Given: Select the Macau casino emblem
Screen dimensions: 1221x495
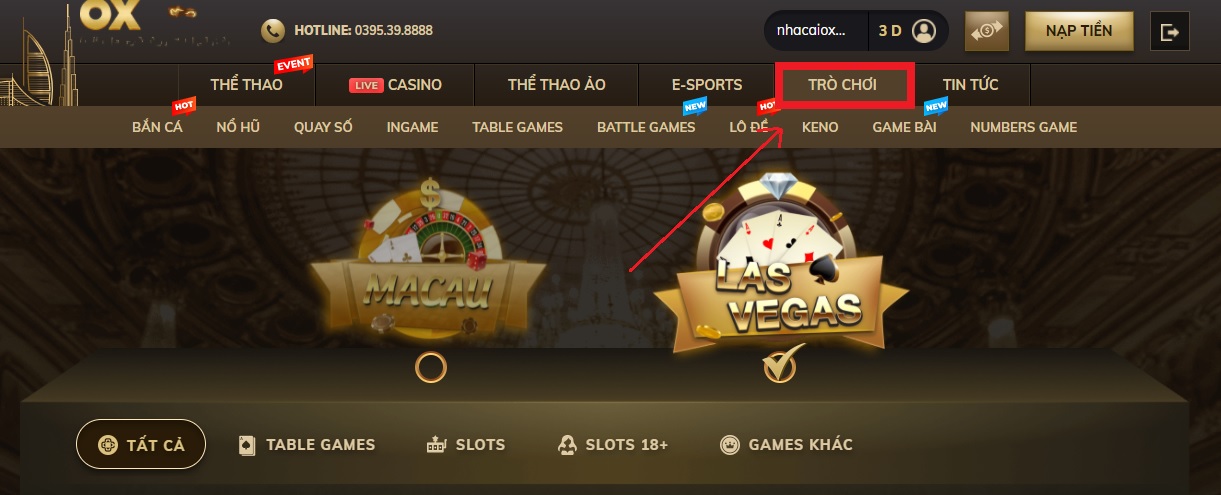Looking at the screenshot, I should (x=430, y=260).
